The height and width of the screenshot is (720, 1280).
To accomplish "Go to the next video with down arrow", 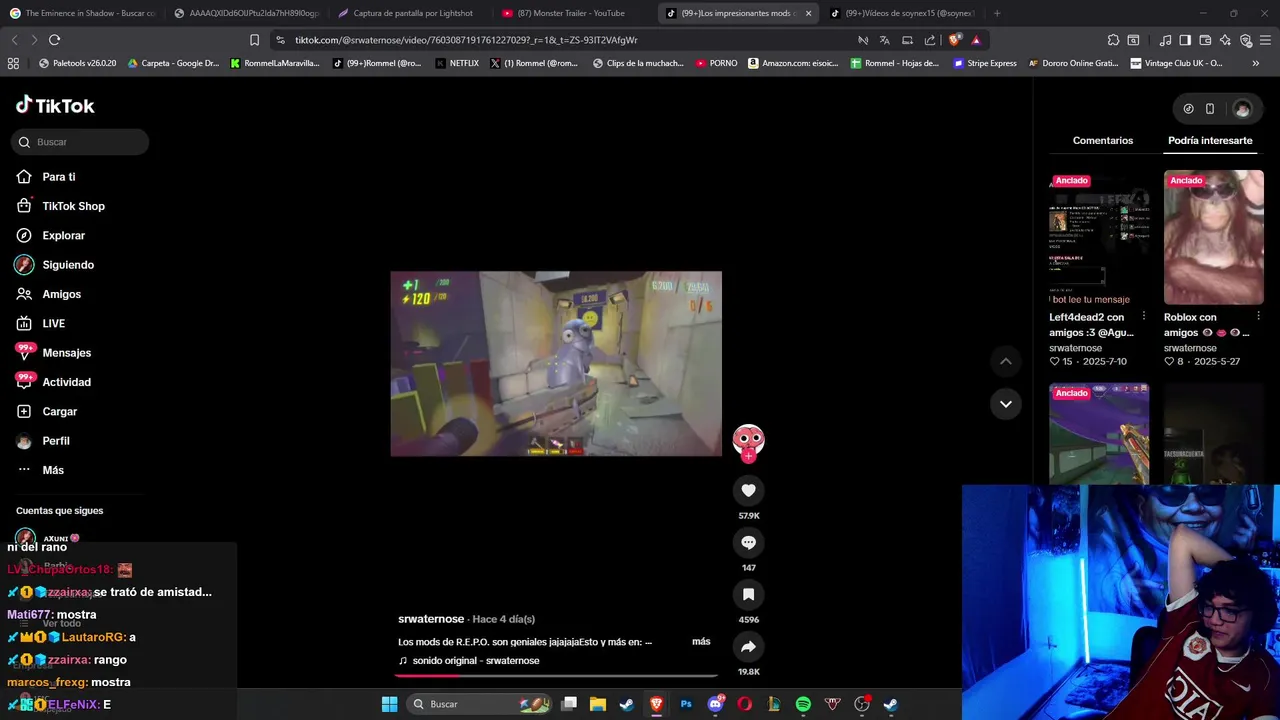I will click(x=1006, y=404).
